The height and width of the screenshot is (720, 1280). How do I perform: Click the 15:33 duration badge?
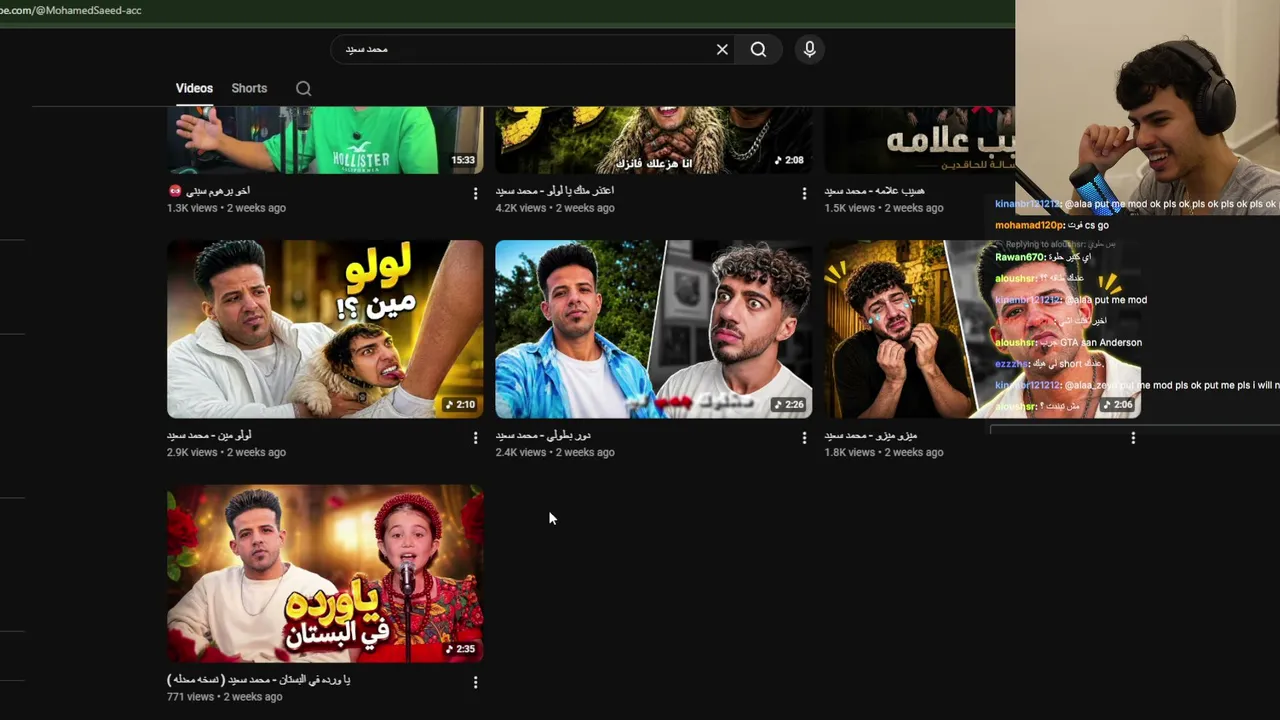coord(462,160)
